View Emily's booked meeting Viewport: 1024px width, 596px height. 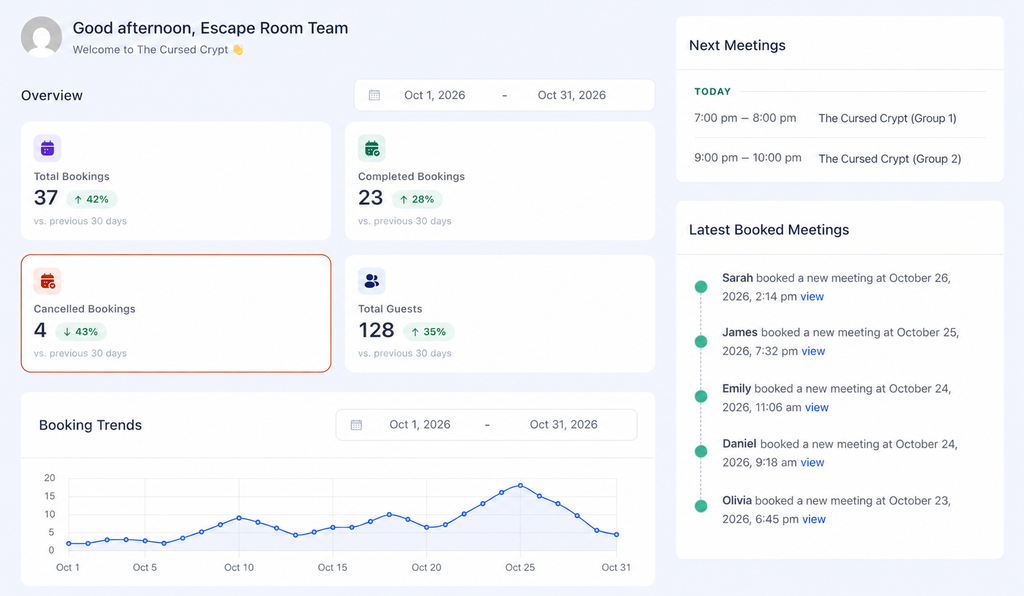(x=816, y=407)
